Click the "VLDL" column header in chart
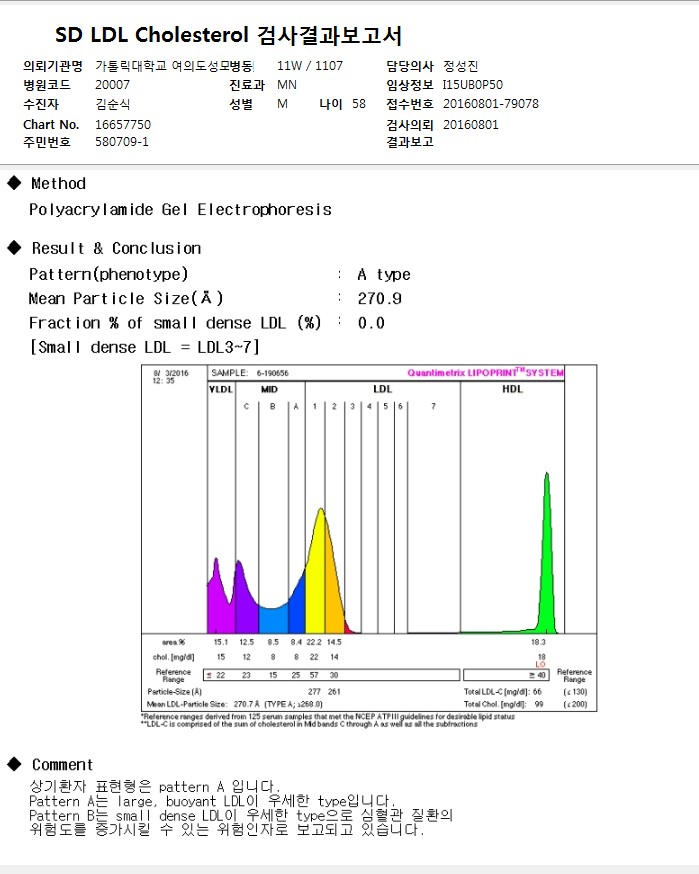Screen dimensions: 699x874 [x=221, y=389]
